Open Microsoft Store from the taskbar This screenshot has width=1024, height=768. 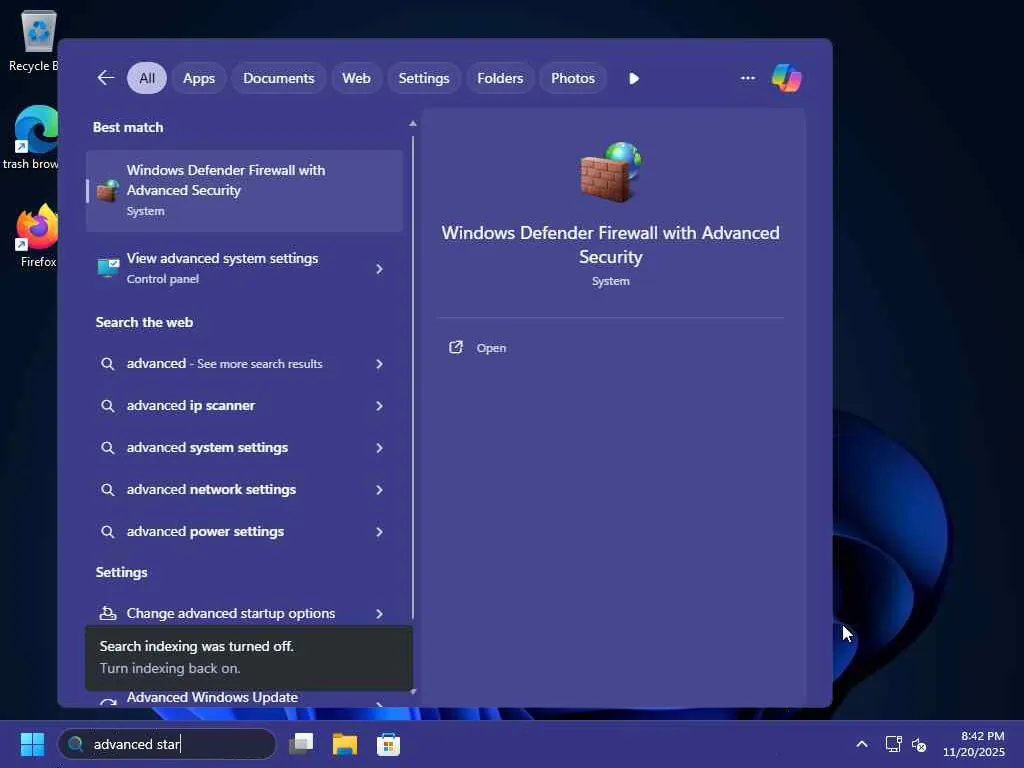[389, 744]
